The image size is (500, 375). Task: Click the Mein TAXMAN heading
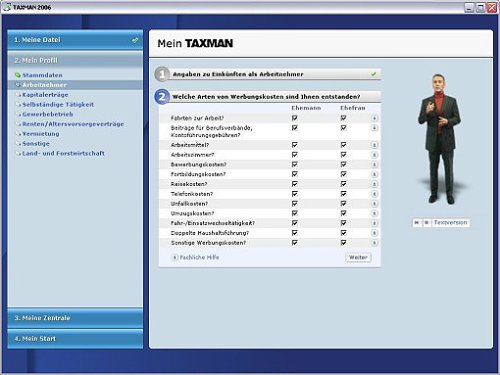(195, 43)
